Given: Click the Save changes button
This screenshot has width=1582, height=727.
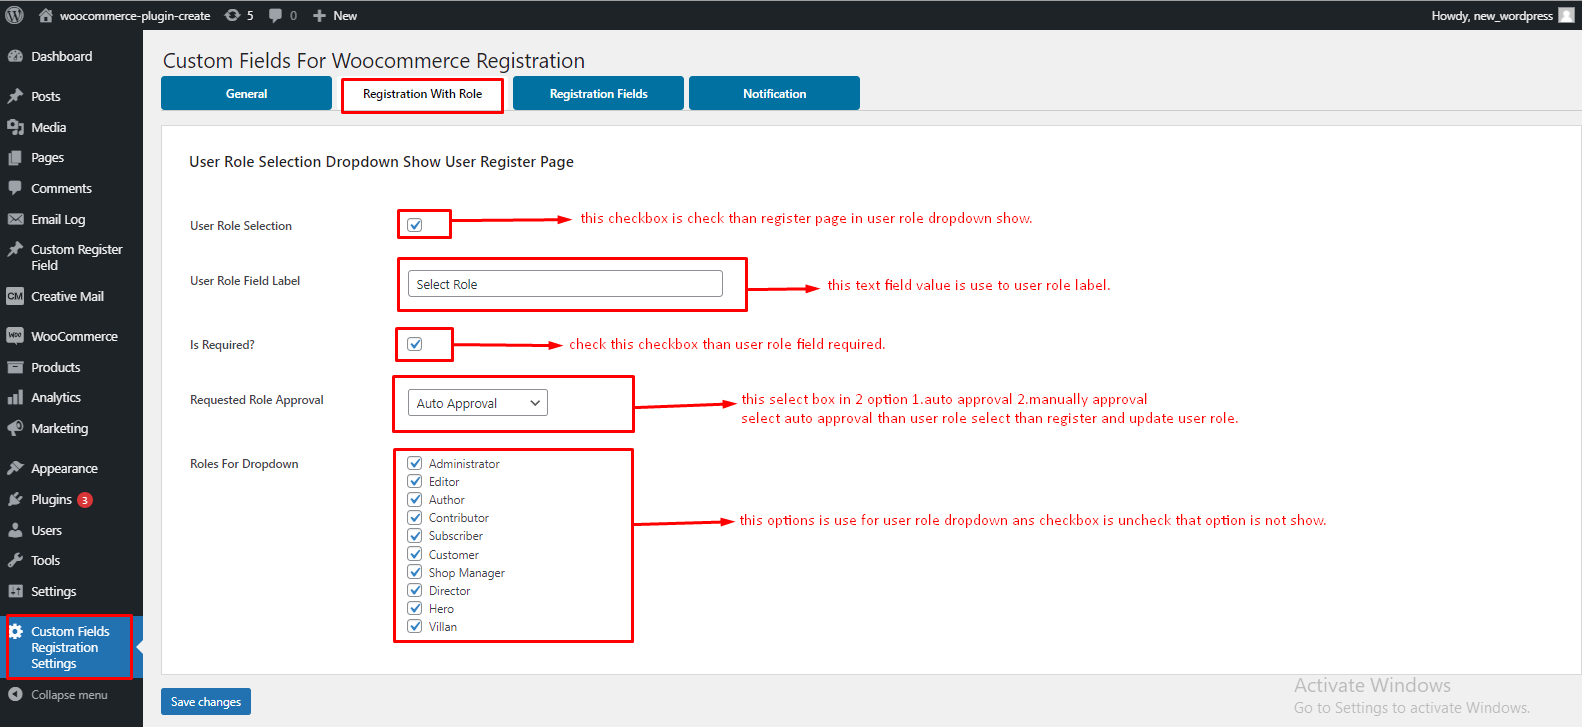Looking at the screenshot, I should click(206, 701).
